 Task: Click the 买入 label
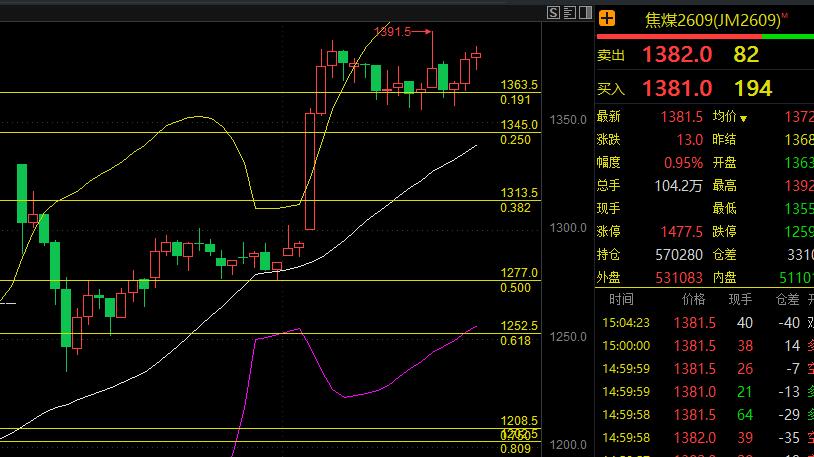point(610,89)
